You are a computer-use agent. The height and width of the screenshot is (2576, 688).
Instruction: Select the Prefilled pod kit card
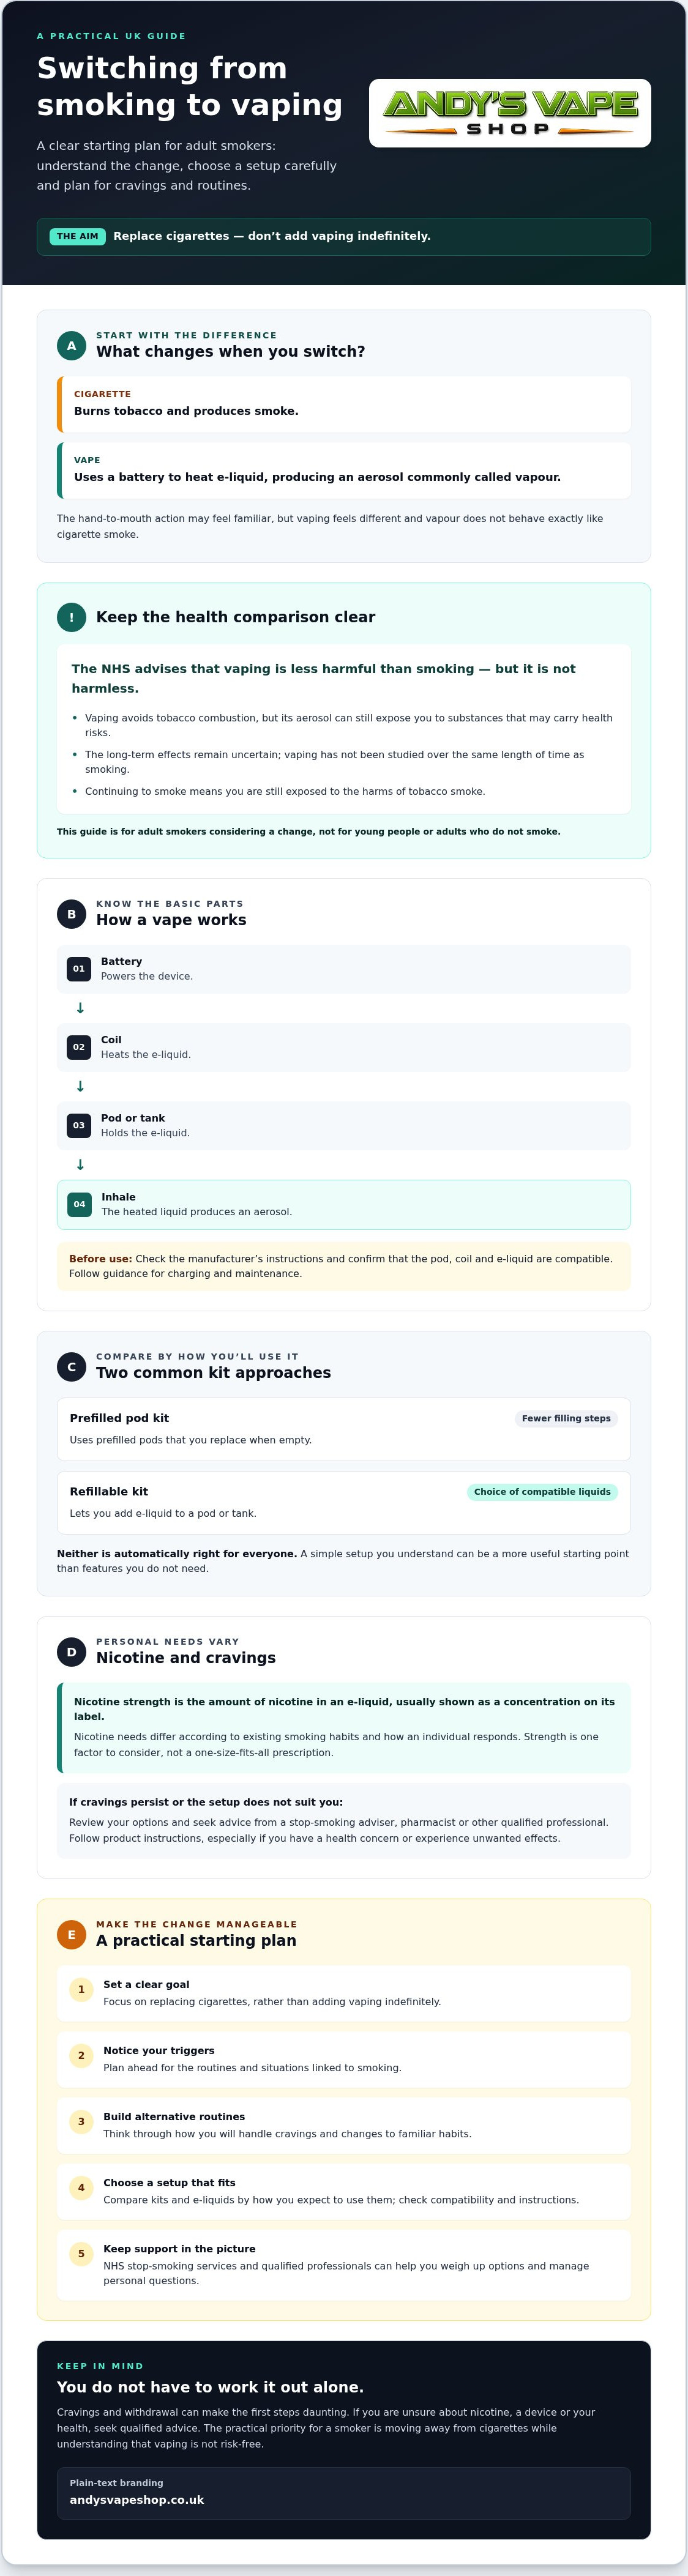(x=344, y=1429)
